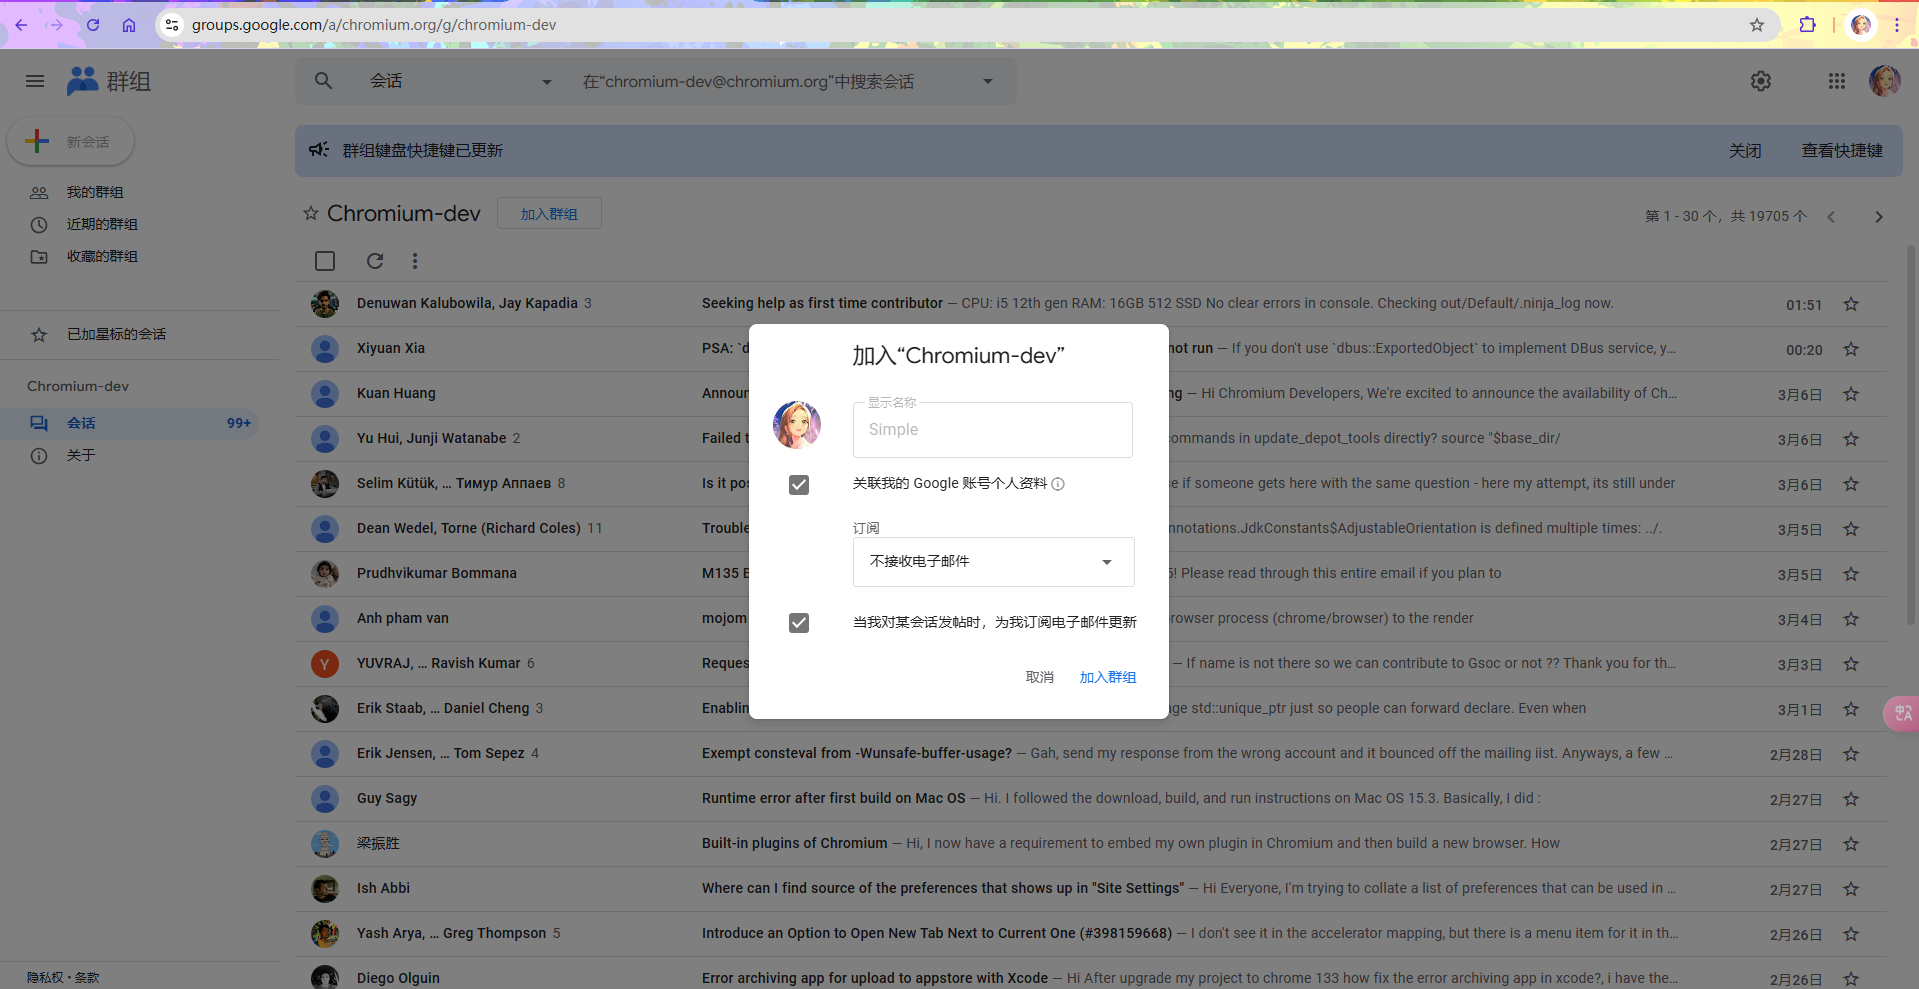Click the profile avatar in the join dialog

(797, 425)
